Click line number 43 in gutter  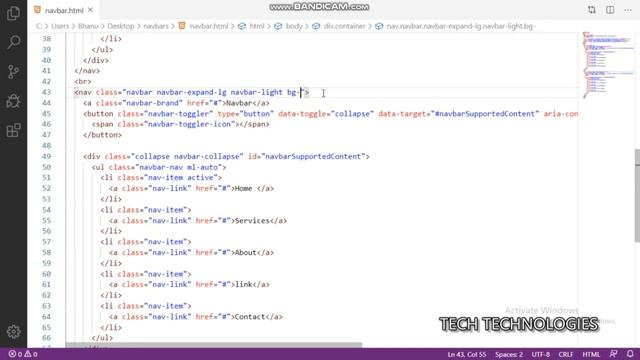tap(47, 92)
